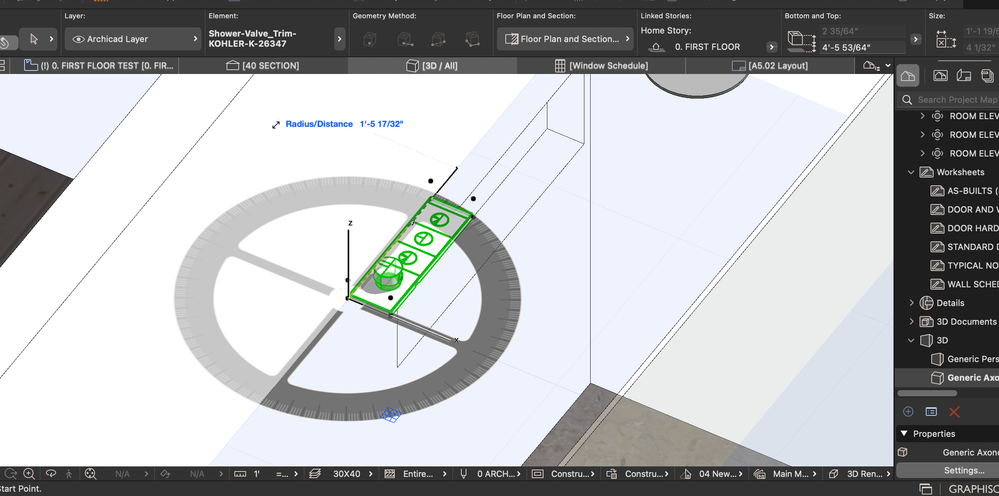Viewport: 999px width, 496px height.
Task: Select the View Map navigator icon
Action: [x=940, y=76]
